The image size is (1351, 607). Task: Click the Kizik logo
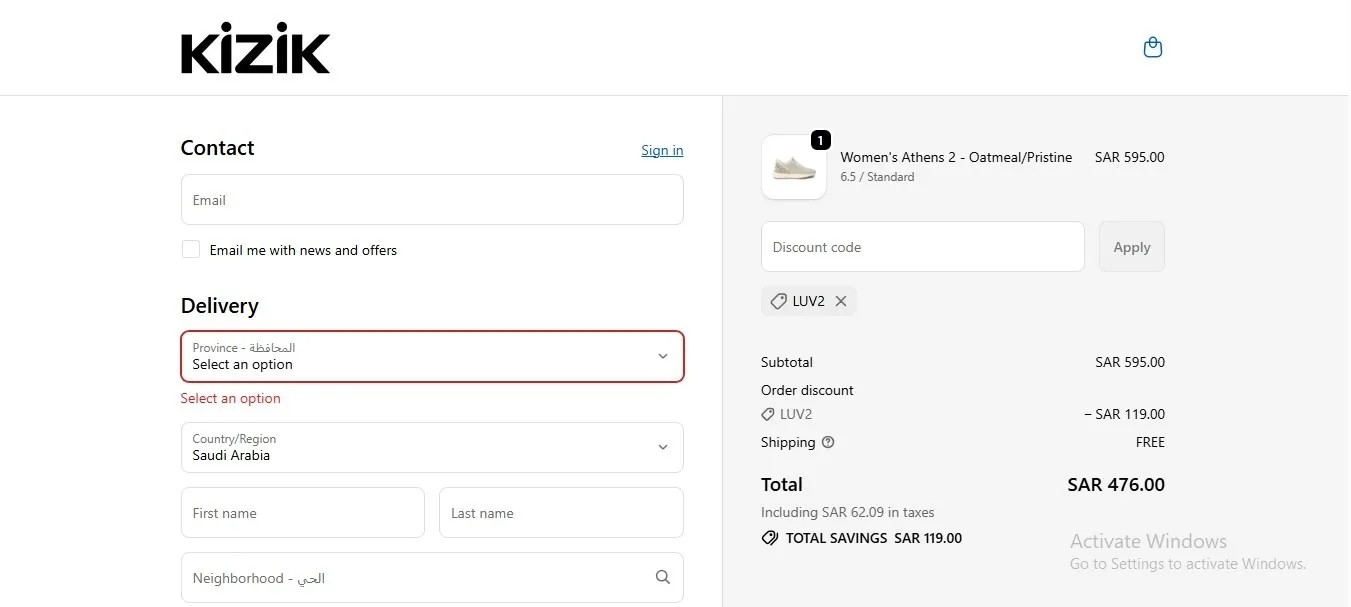(x=255, y=48)
